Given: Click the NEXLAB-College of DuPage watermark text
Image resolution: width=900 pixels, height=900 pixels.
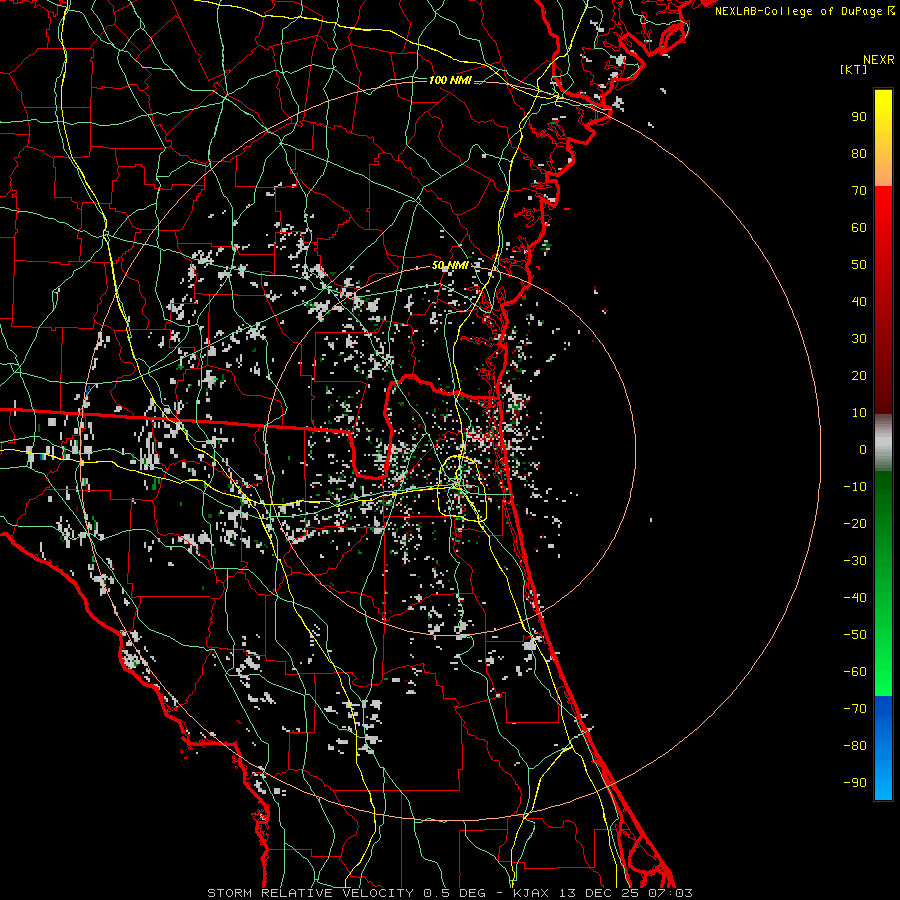Looking at the screenshot, I should [x=799, y=11].
